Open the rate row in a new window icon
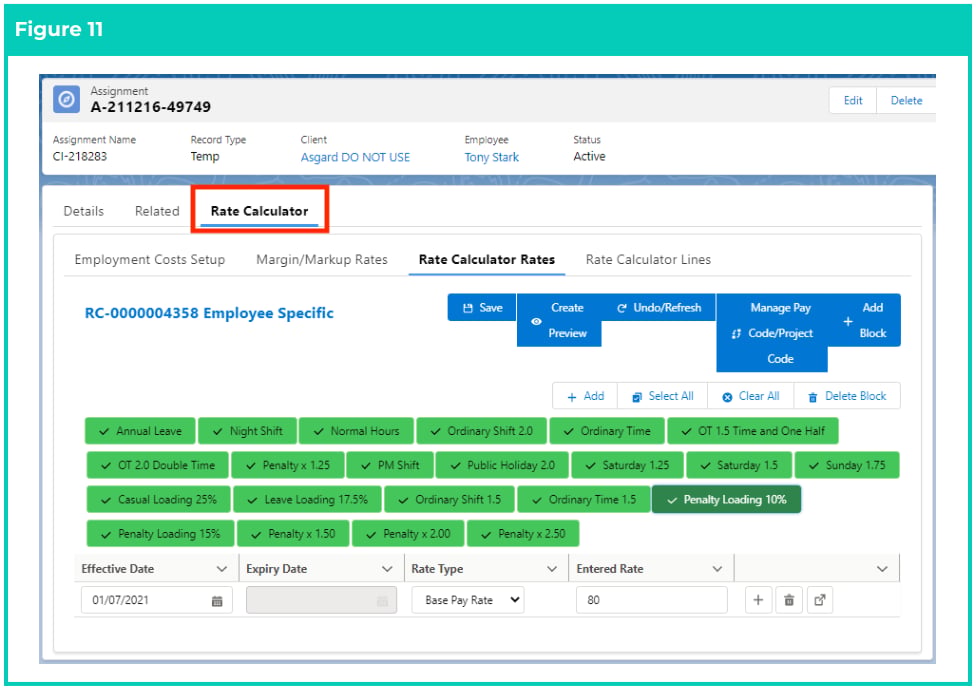This screenshot has height=690, width=976. [x=820, y=600]
